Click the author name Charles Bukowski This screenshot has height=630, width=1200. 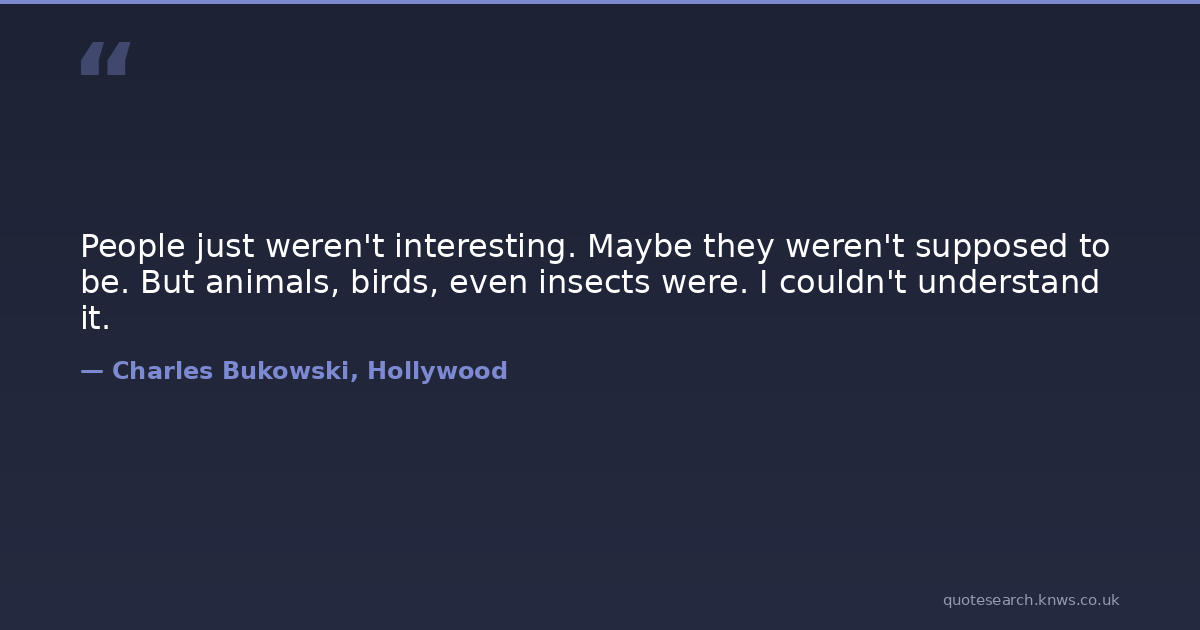(x=230, y=371)
